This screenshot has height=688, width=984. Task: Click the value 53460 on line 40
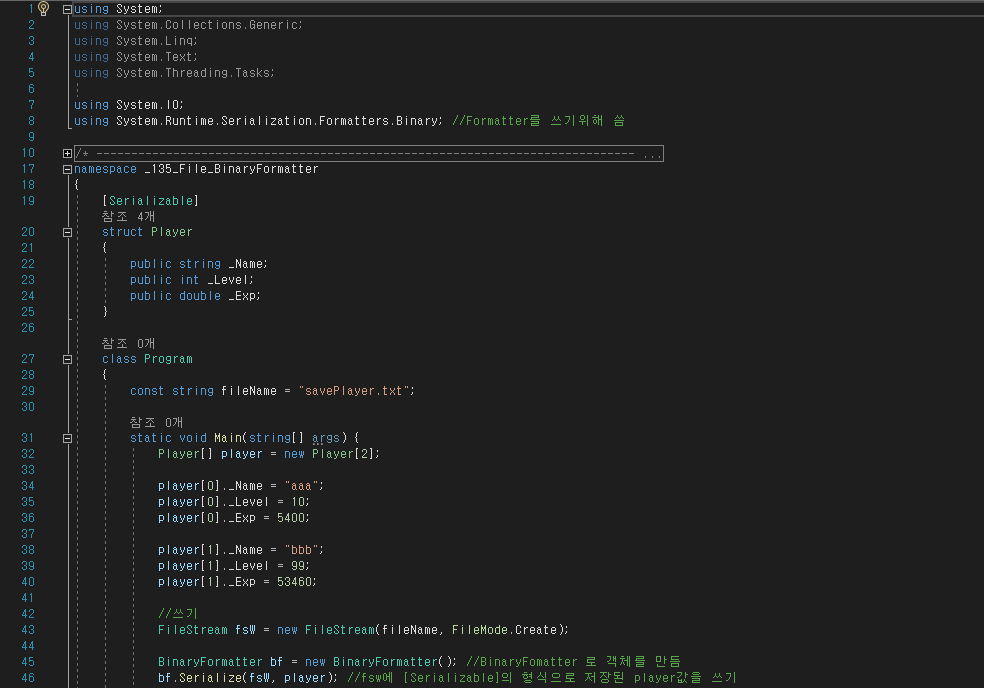click(x=295, y=582)
